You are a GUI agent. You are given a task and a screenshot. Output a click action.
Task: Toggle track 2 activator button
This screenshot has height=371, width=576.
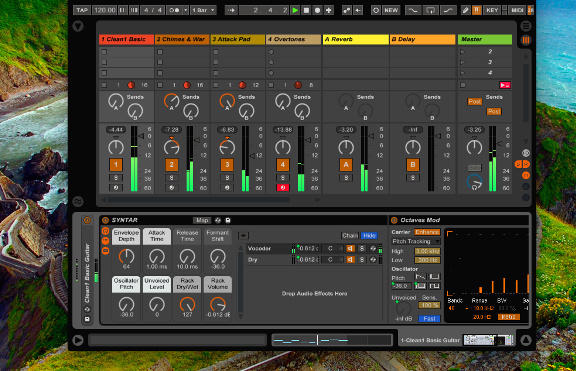pyautogui.click(x=172, y=165)
